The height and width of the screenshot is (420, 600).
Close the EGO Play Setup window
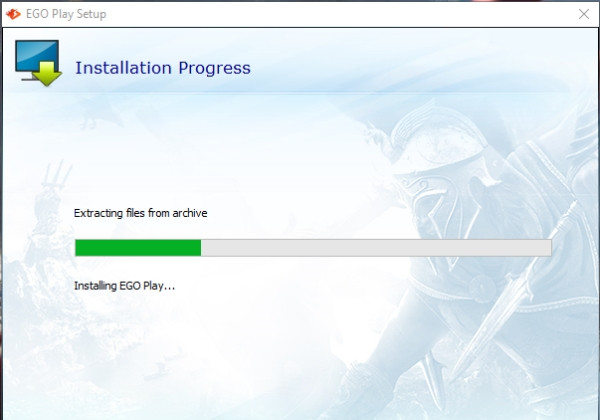pyautogui.click(x=584, y=14)
